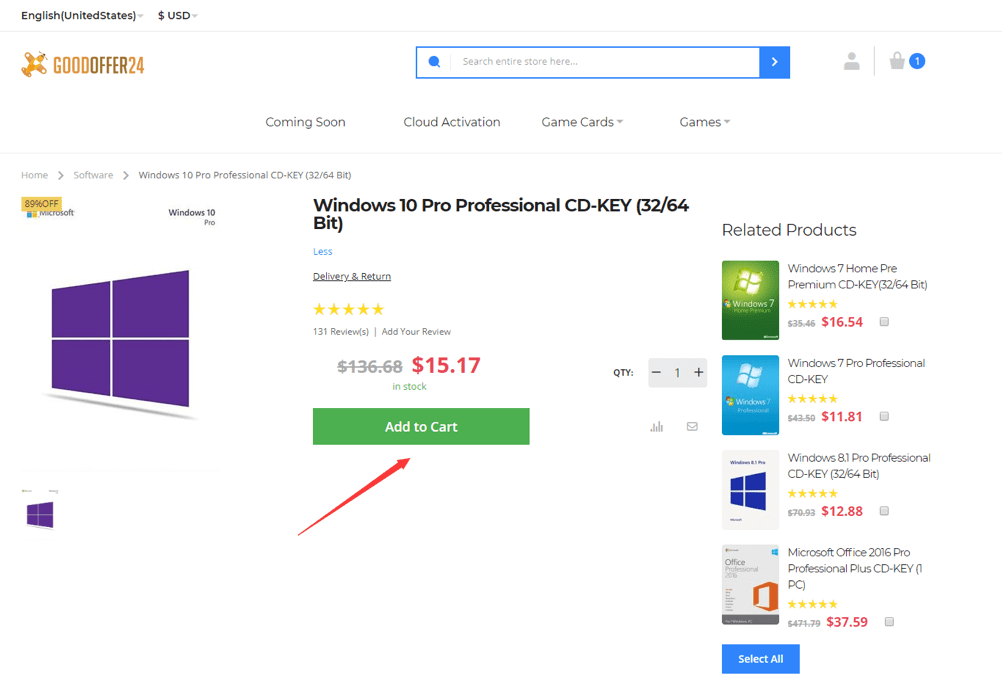Increase quantity with the plus button
Screen dimensions: 1002x675
coord(698,373)
